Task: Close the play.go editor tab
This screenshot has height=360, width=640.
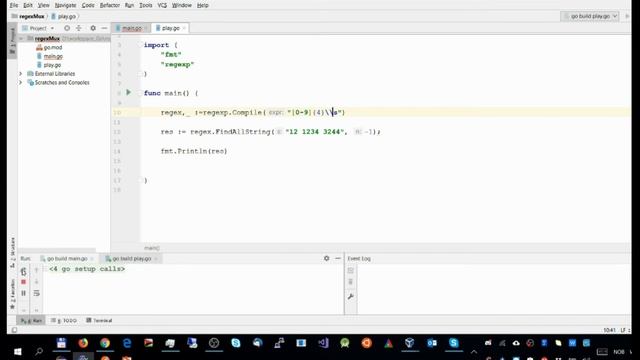Action: (x=184, y=28)
